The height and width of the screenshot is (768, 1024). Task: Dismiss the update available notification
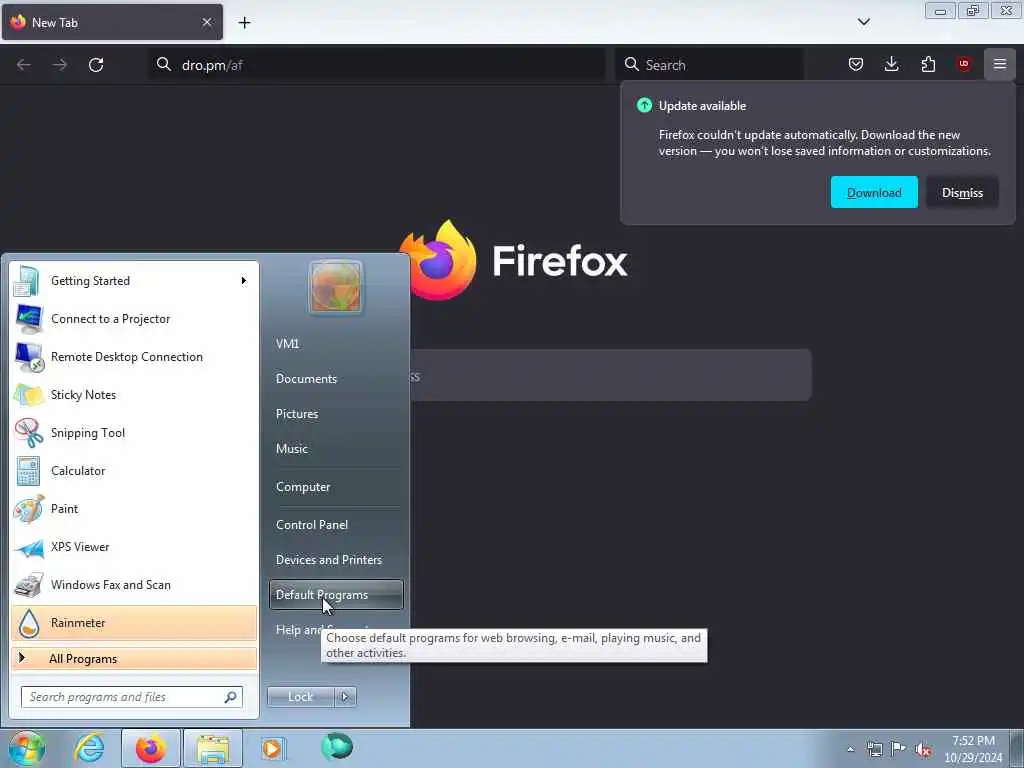[962, 192]
